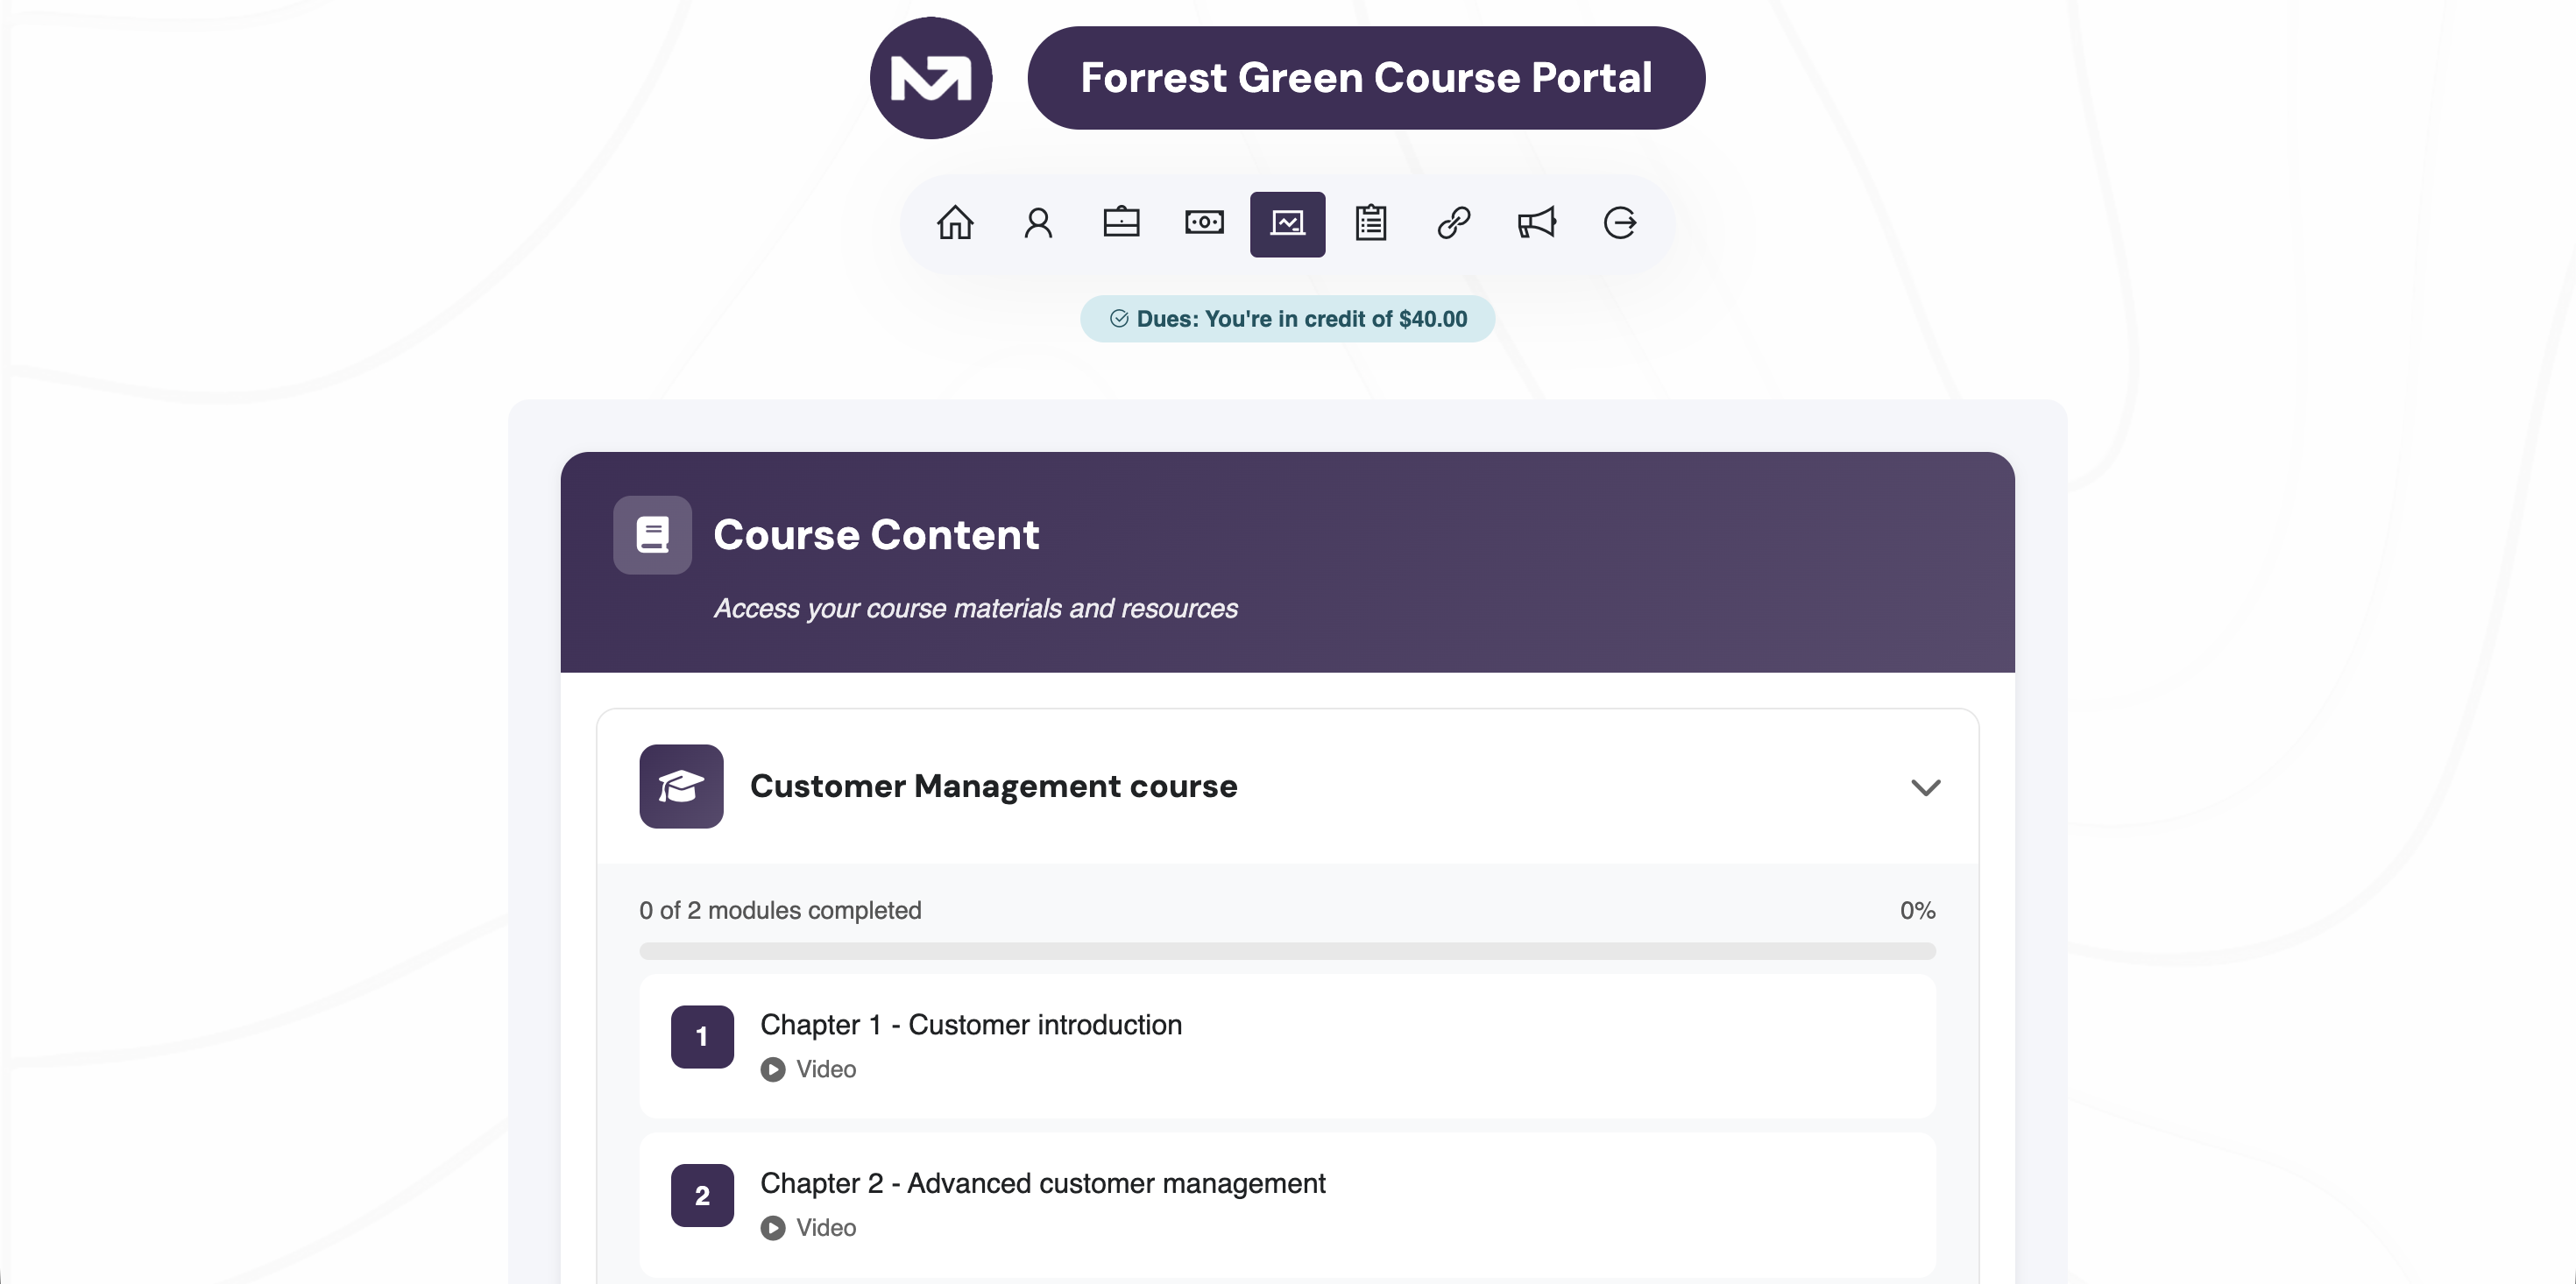The height and width of the screenshot is (1284, 2576).
Task: Click the Video play icon under Chapter 1
Action: (x=772, y=1070)
